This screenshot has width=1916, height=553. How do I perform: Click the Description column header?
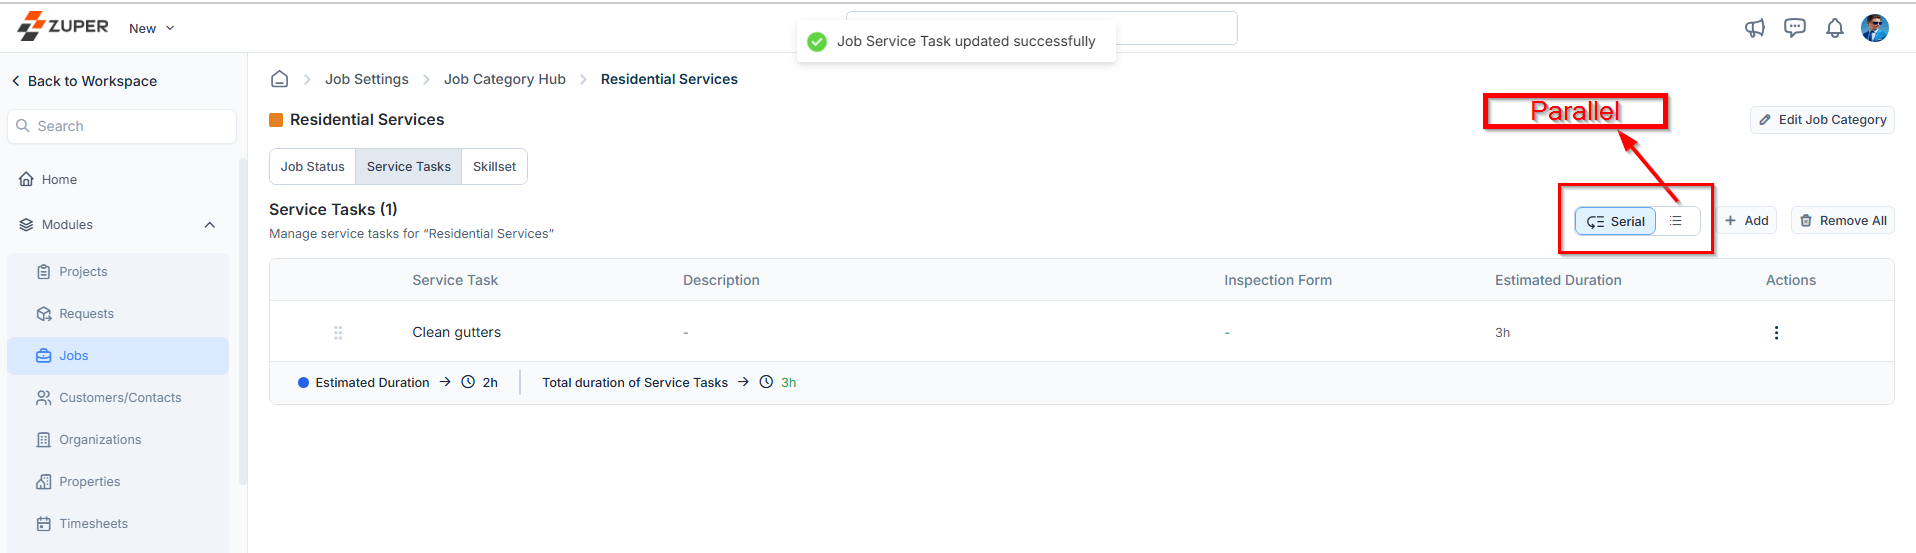point(721,280)
